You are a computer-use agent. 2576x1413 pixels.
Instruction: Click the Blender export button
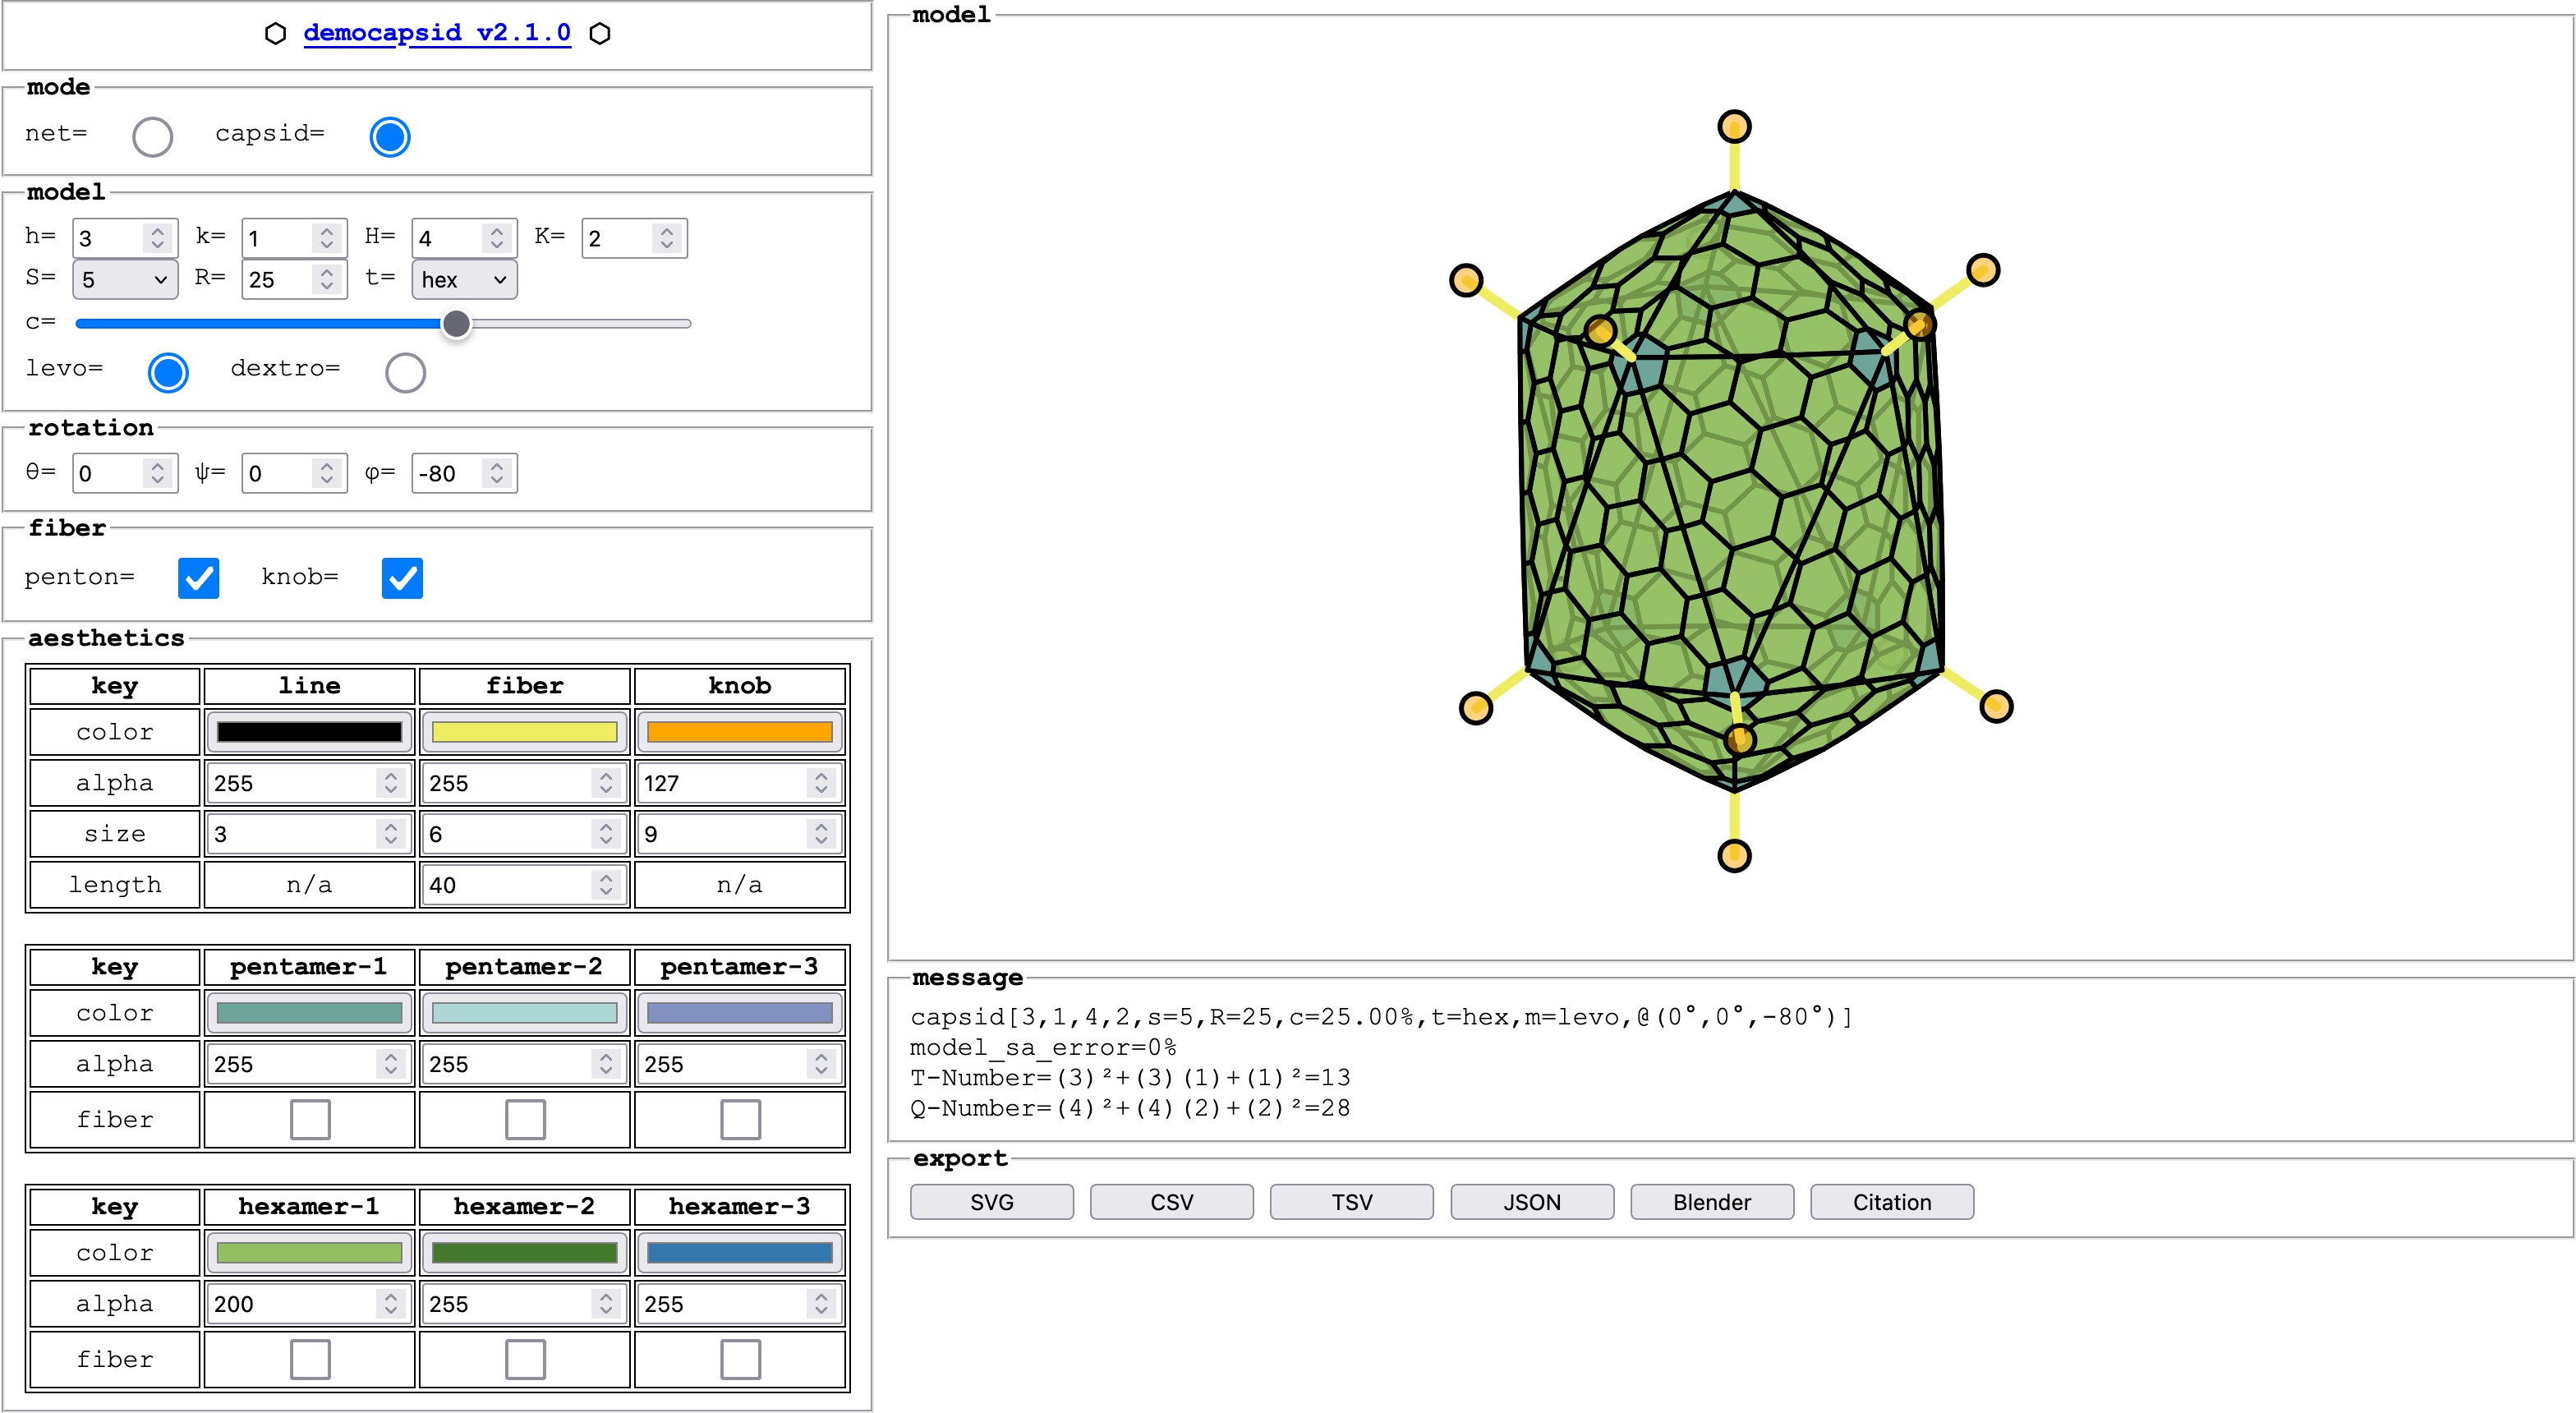1711,1202
